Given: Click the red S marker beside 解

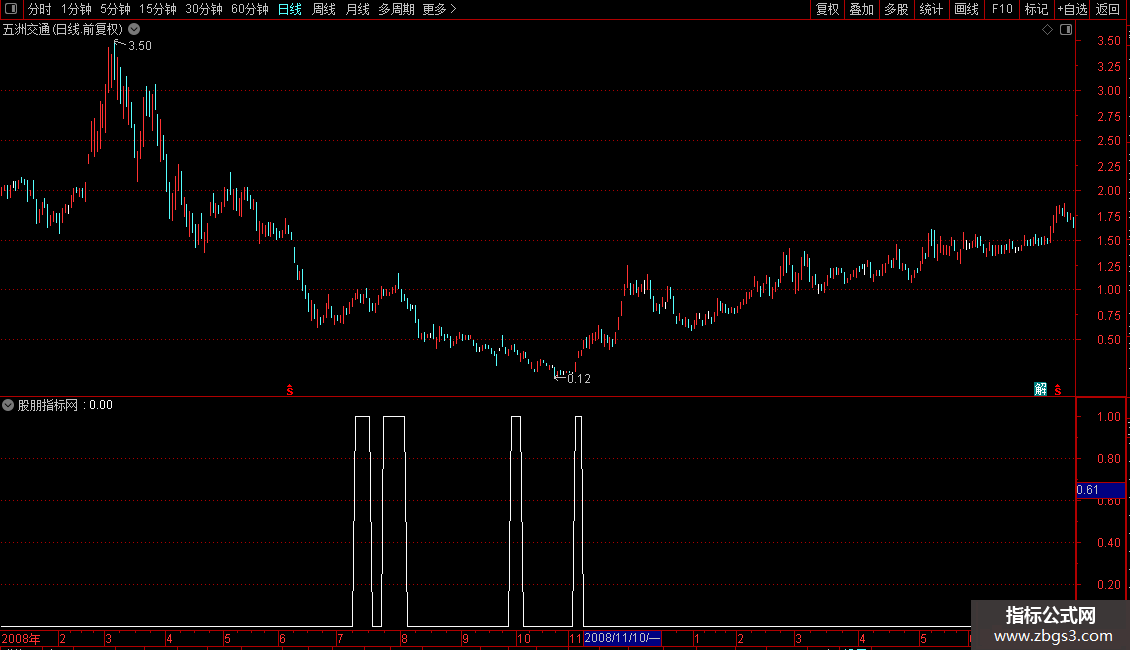Looking at the screenshot, I should click(1058, 390).
